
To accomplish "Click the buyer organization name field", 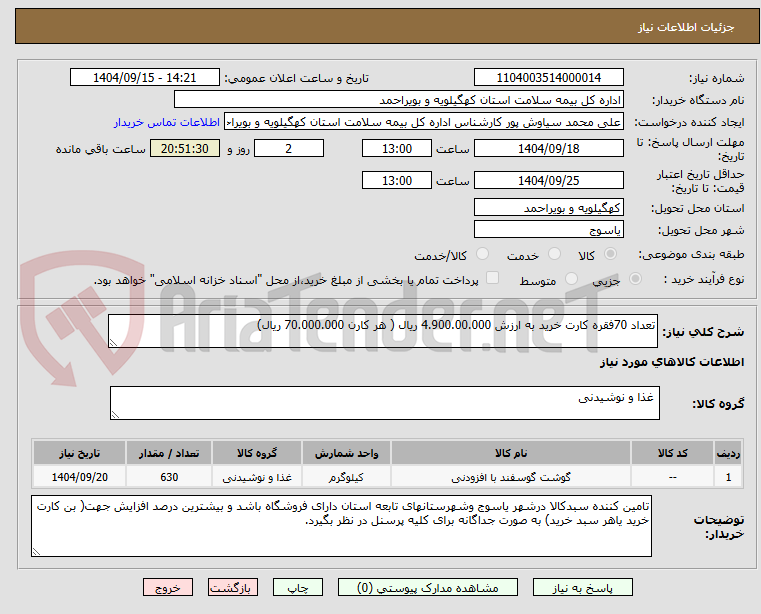I will pos(399,100).
